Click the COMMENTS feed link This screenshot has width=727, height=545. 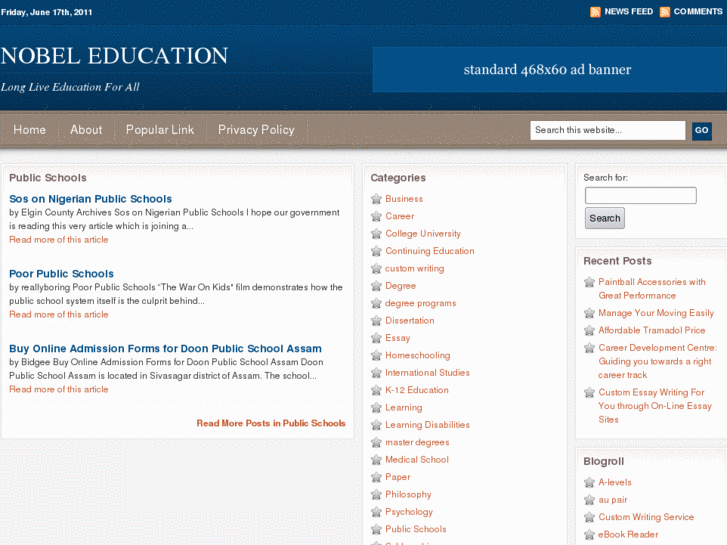pyautogui.click(x=698, y=12)
